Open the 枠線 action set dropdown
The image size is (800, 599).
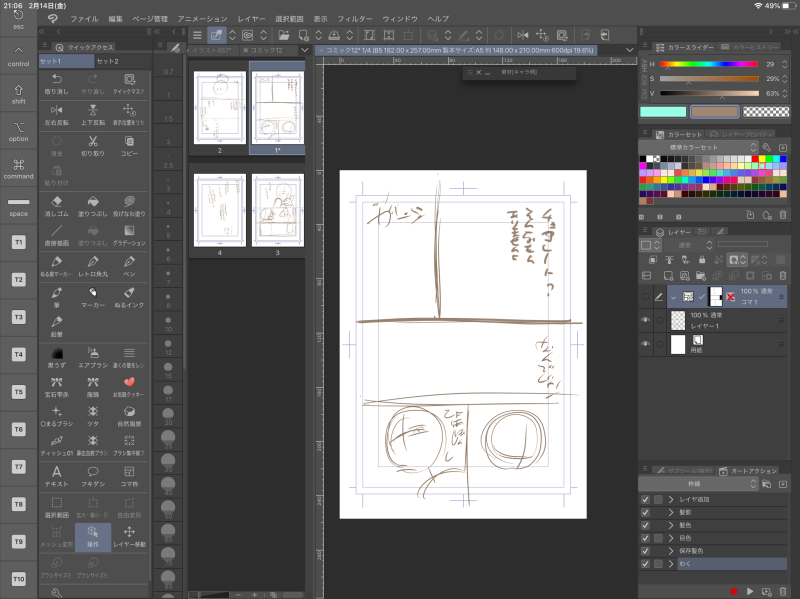click(x=698, y=484)
